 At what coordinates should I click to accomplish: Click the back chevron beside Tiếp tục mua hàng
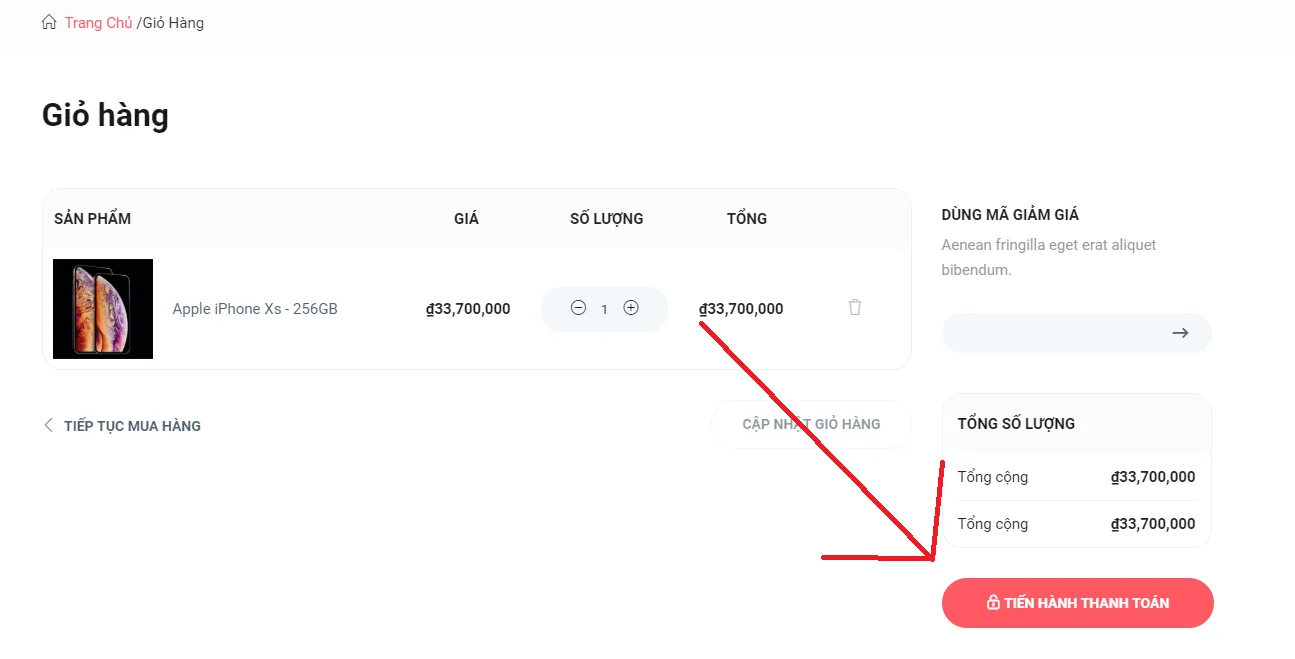point(48,425)
